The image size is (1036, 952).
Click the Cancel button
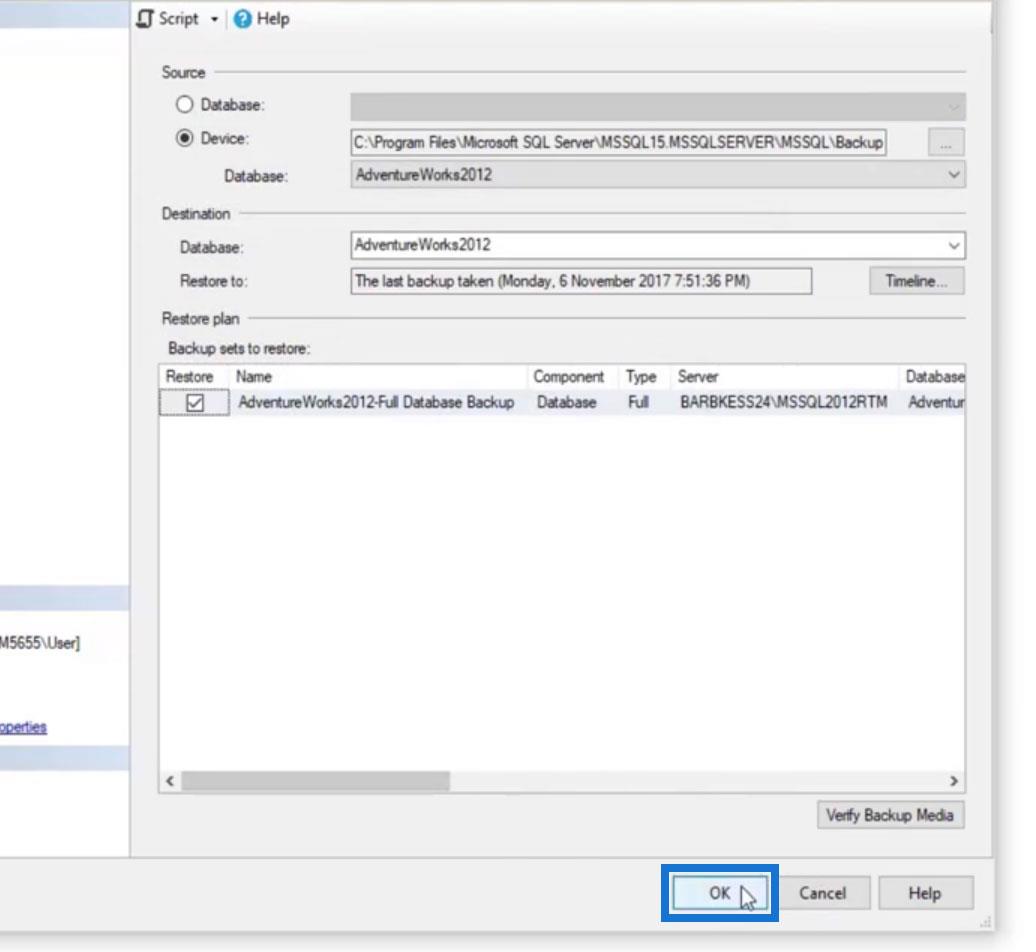click(823, 893)
